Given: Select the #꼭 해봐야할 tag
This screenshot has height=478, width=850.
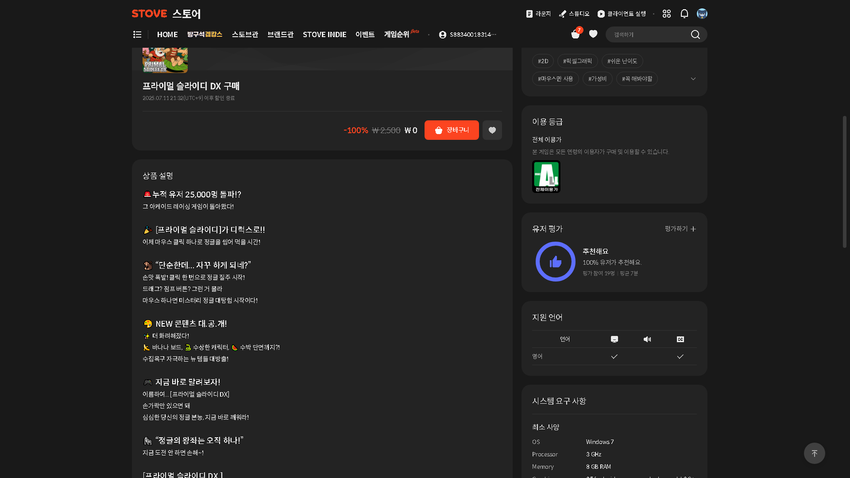Looking at the screenshot, I should click(637, 79).
